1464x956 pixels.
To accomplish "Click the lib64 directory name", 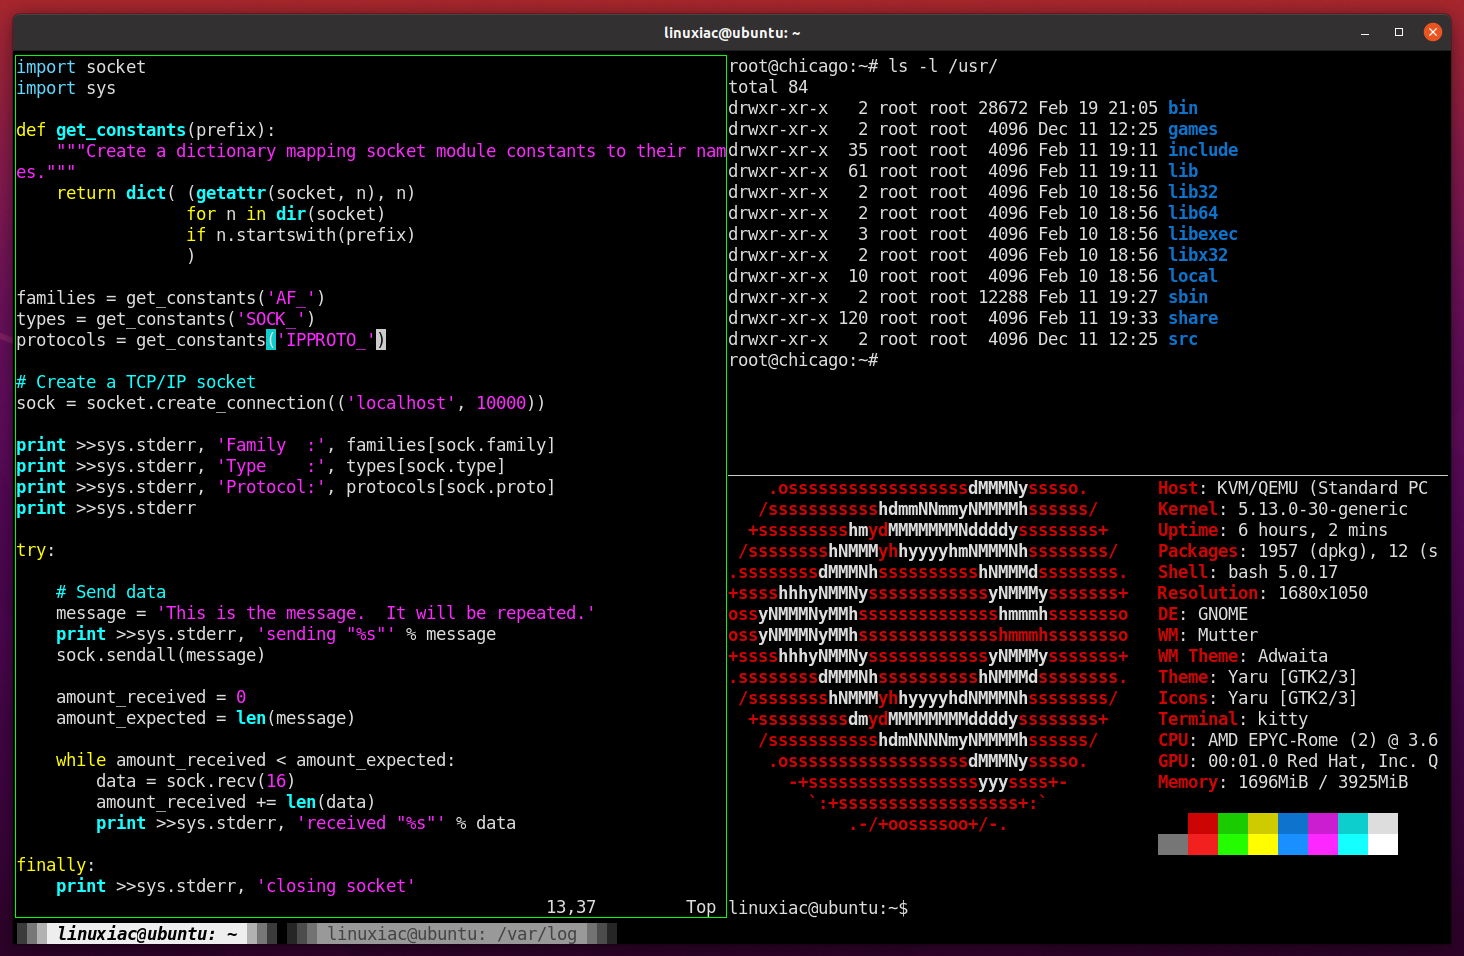I will pos(1193,212).
